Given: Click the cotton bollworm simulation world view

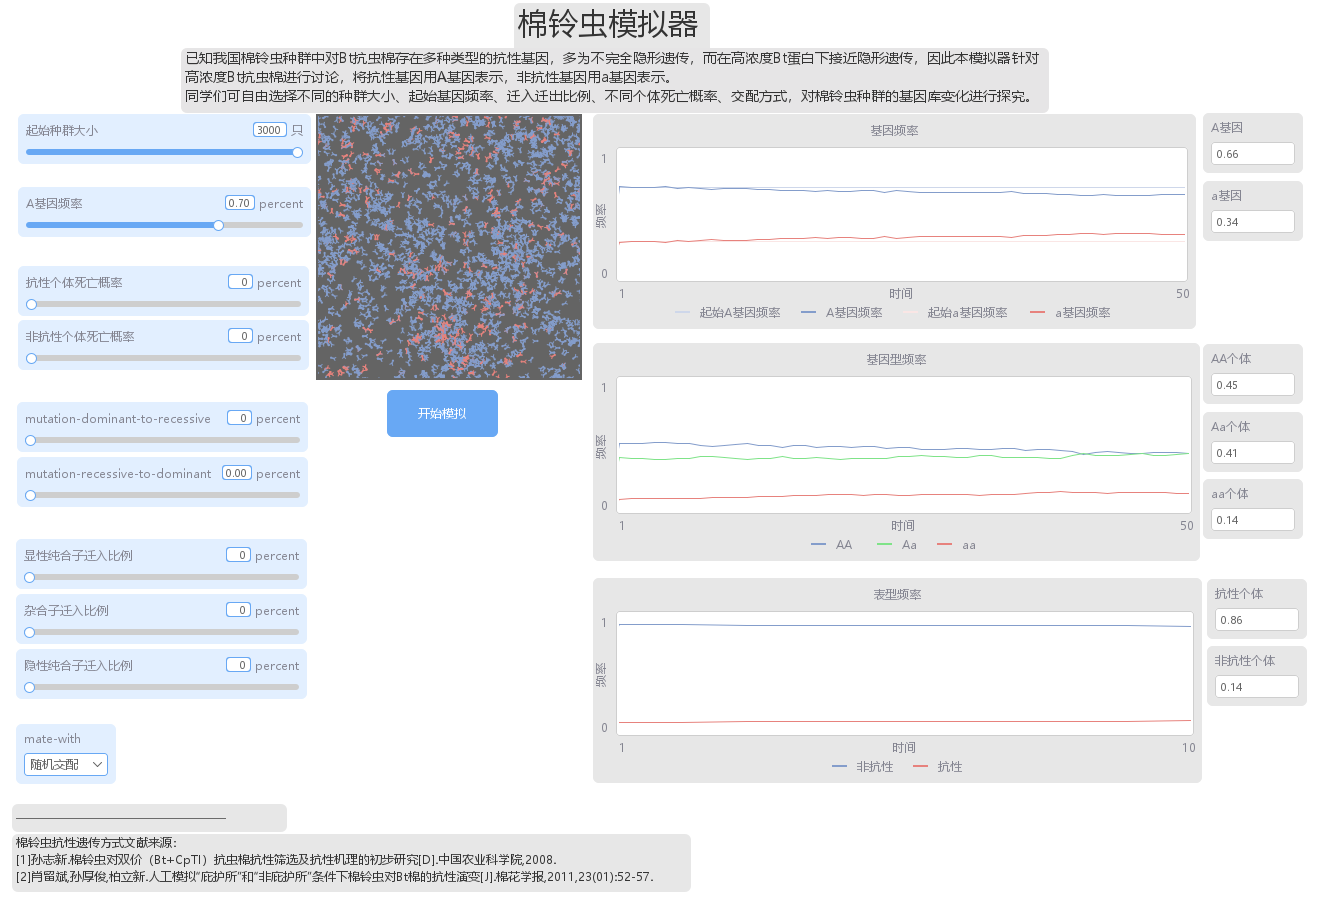Looking at the screenshot, I should [449, 247].
